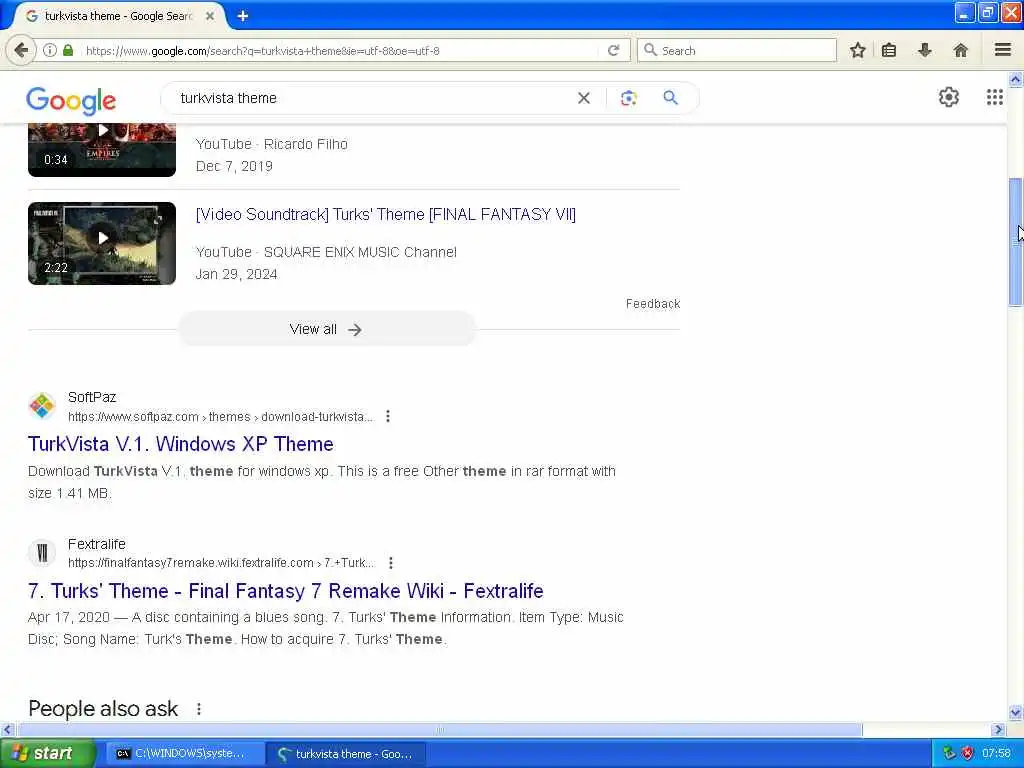This screenshot has width=1024, height=768.
Task: Click YouTube · Ricardo Filho text
Action: [x=272, y=144]
